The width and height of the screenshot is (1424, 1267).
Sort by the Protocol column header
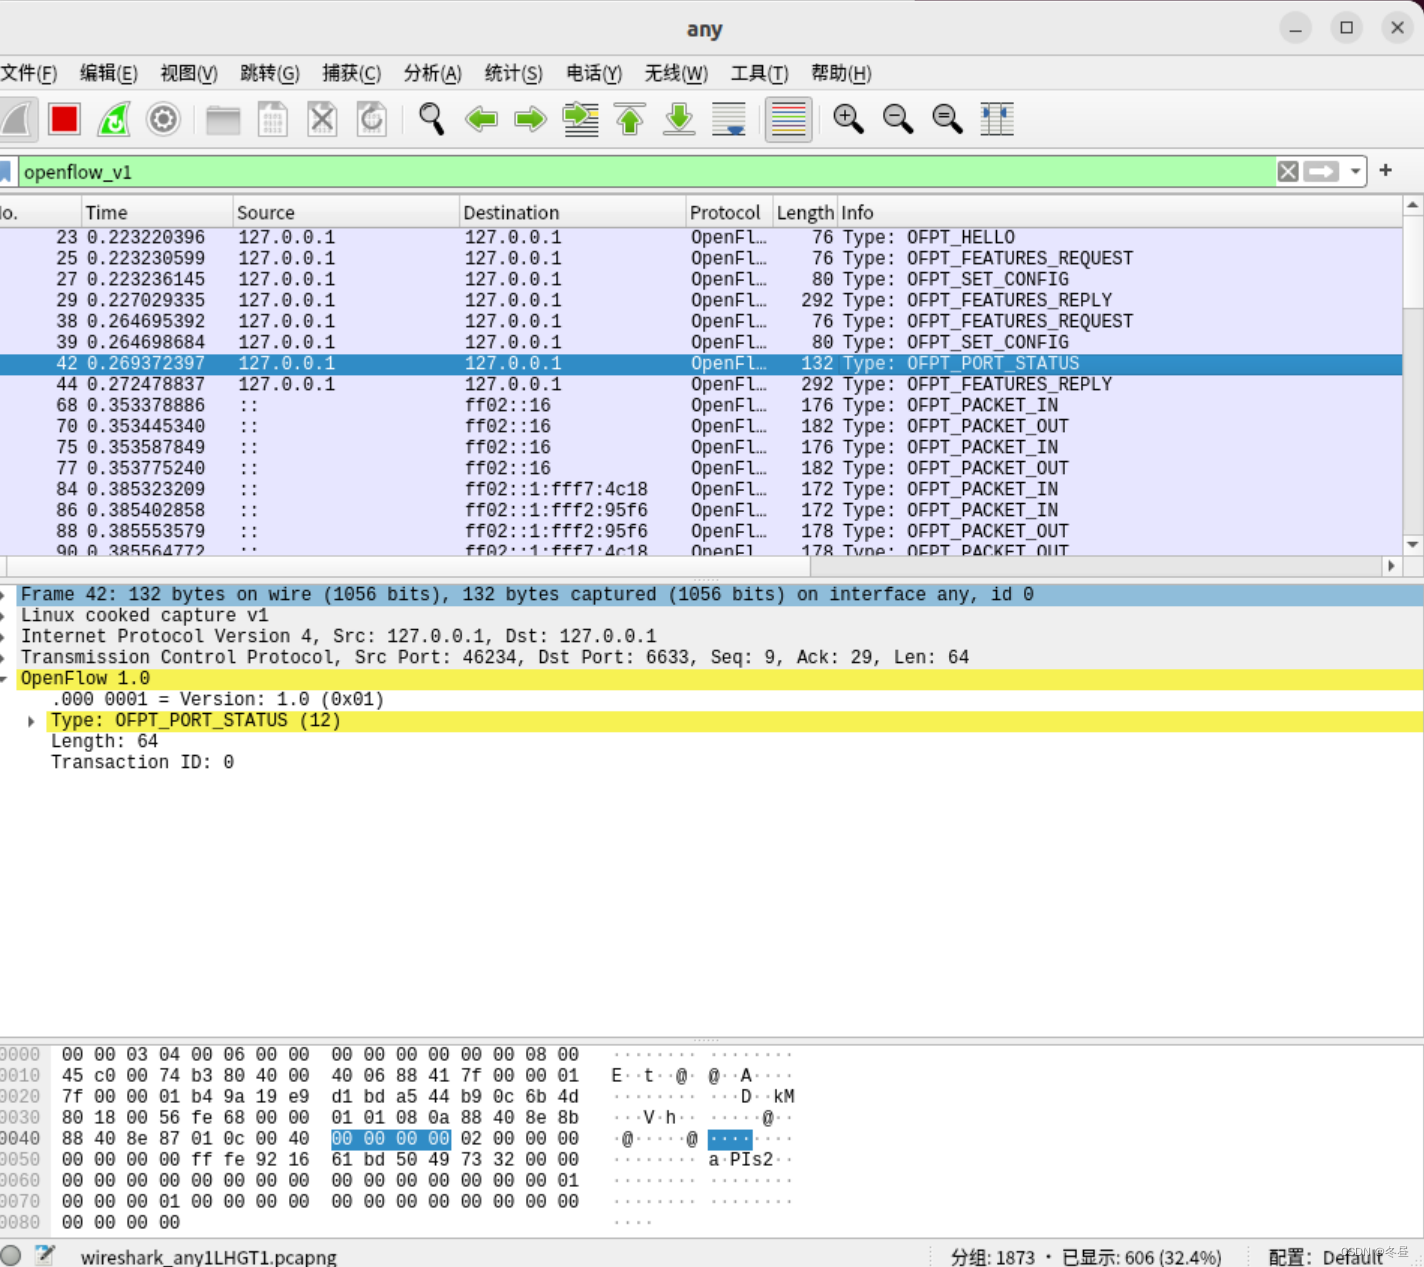[729, 212]
